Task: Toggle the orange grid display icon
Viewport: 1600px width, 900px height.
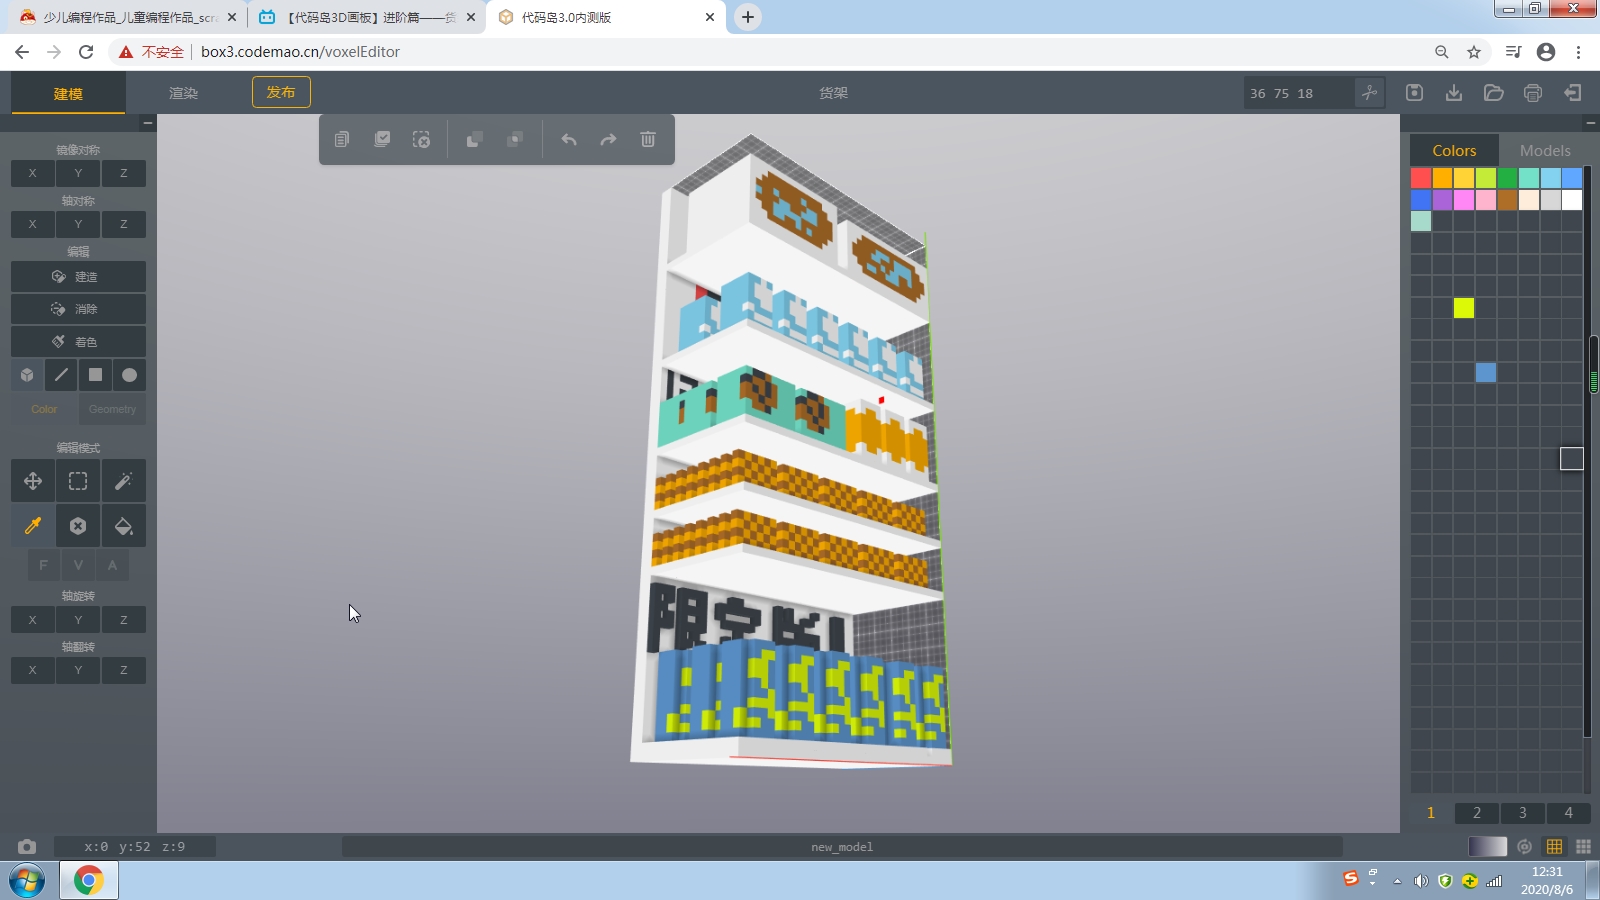Action: point(1554,847)
